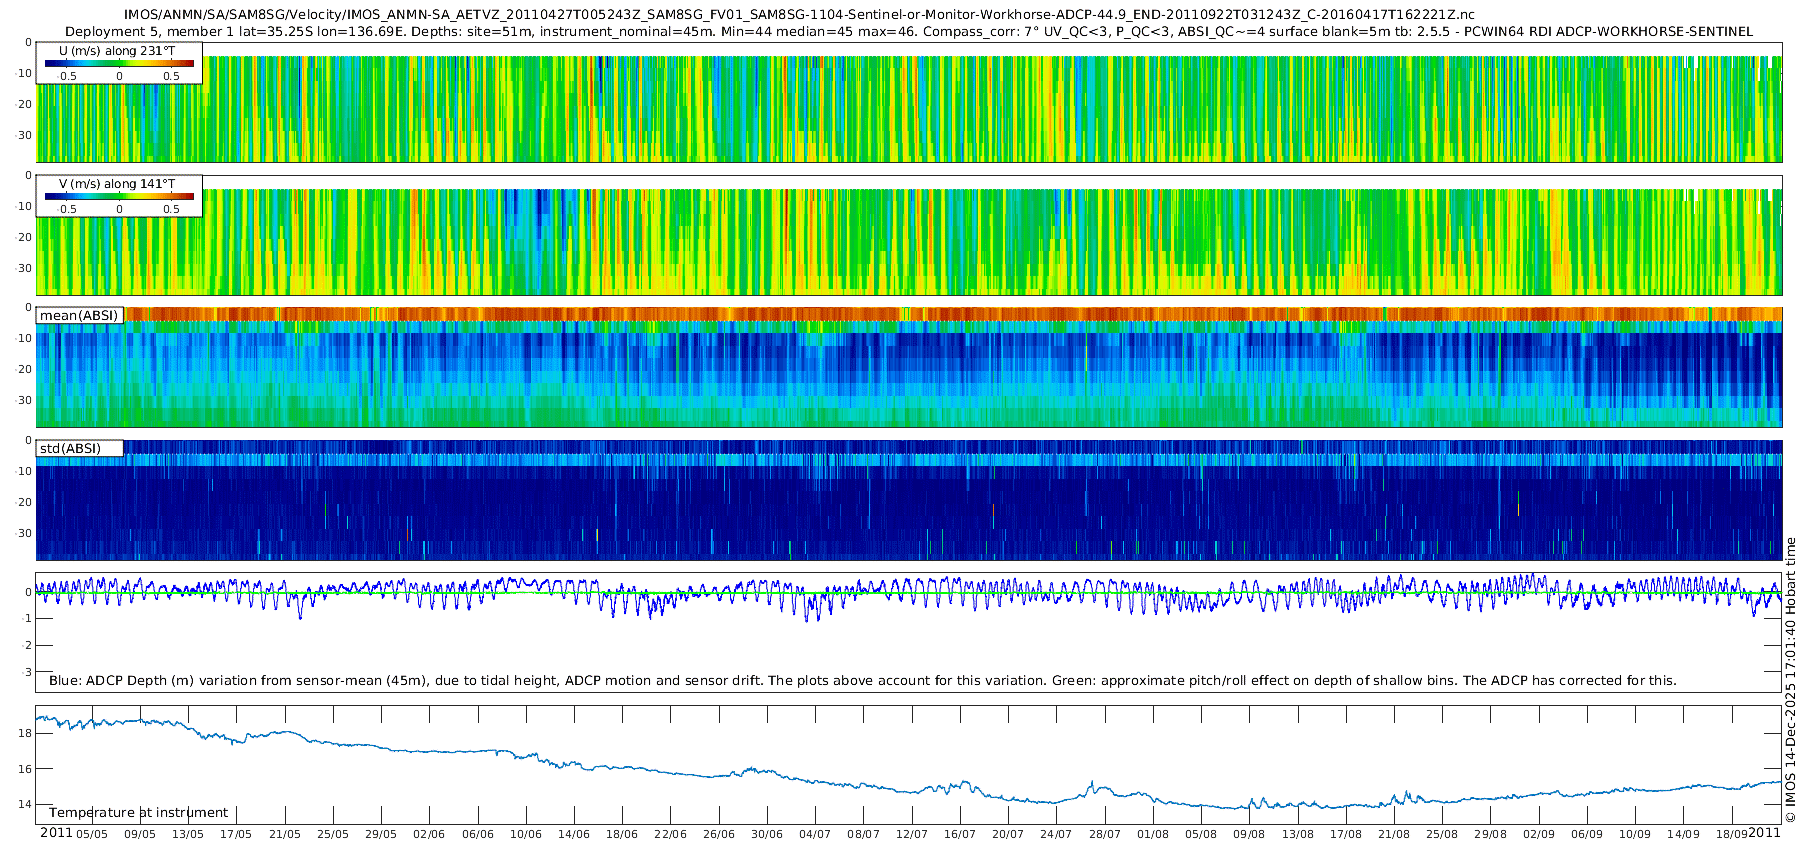The image size is (1800, 850).
Task: Click the V velocity colorbar legend
Action: click(x=119, y=196)
